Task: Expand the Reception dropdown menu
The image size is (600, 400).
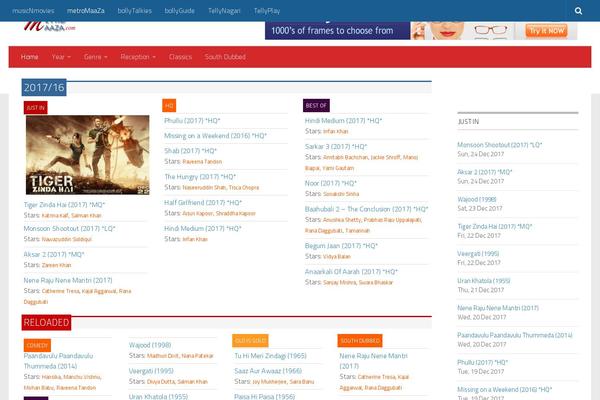Action: point(138,57)
